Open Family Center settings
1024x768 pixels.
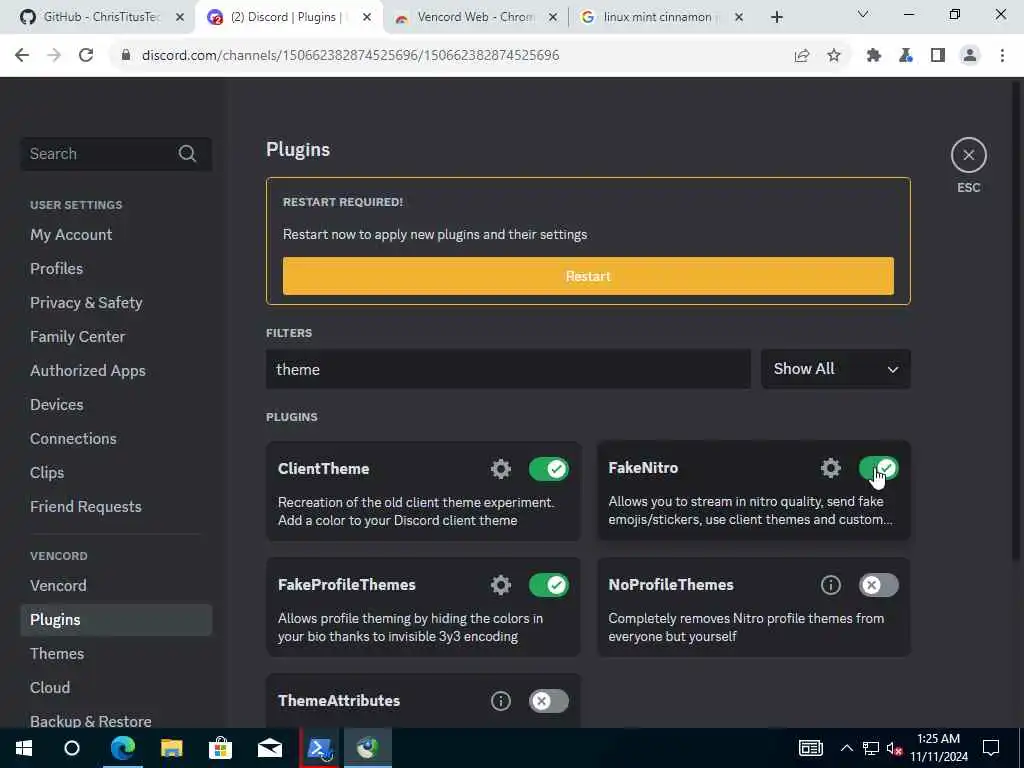pyautogui.click(x=78, y=336)
